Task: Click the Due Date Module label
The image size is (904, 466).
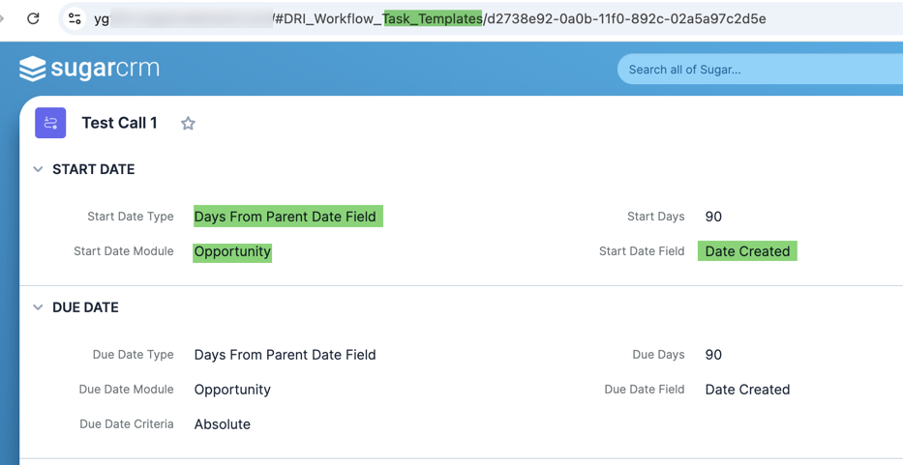Action: tap(126, 389)
